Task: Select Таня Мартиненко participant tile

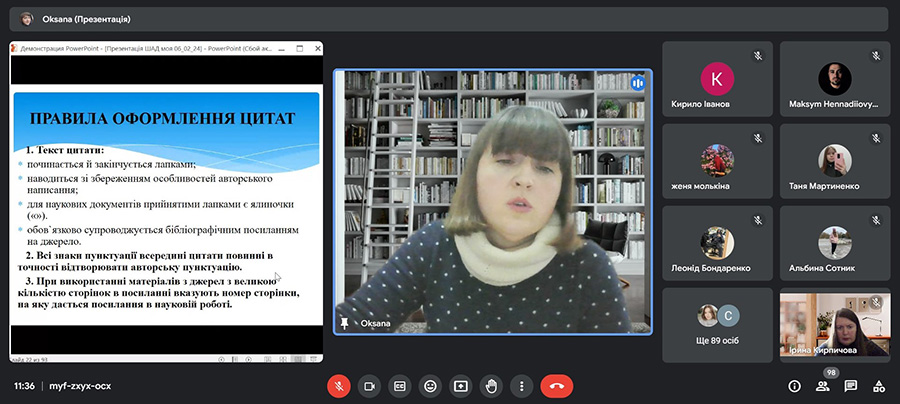Action: pyautogui.click(x=835, y=161)
